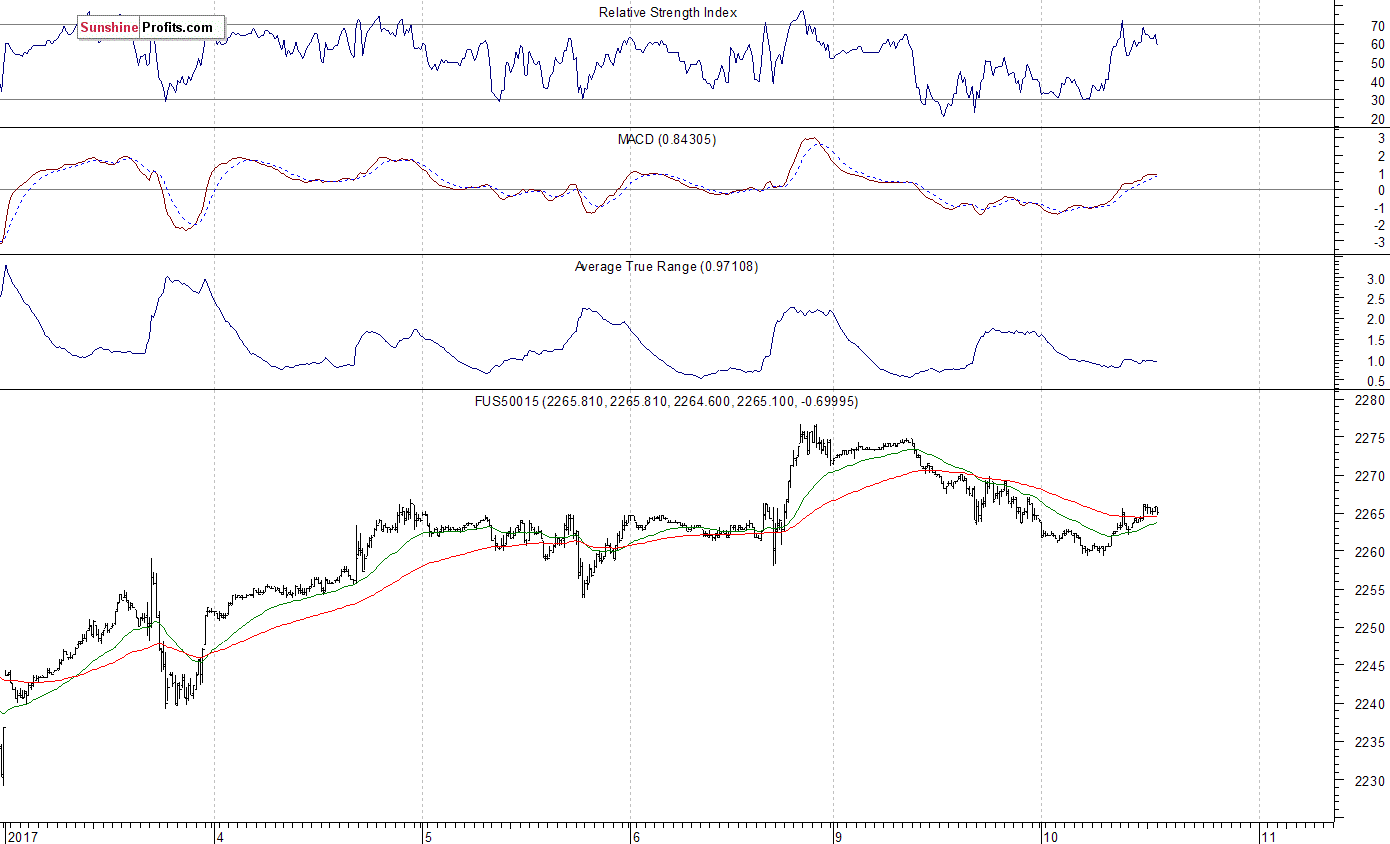Image resolution: width=1390 pixels, height=844 pixels.
Task: Click the 50 level on the RSI axis
Action: pyautogui.click(x=1378, y=63)
